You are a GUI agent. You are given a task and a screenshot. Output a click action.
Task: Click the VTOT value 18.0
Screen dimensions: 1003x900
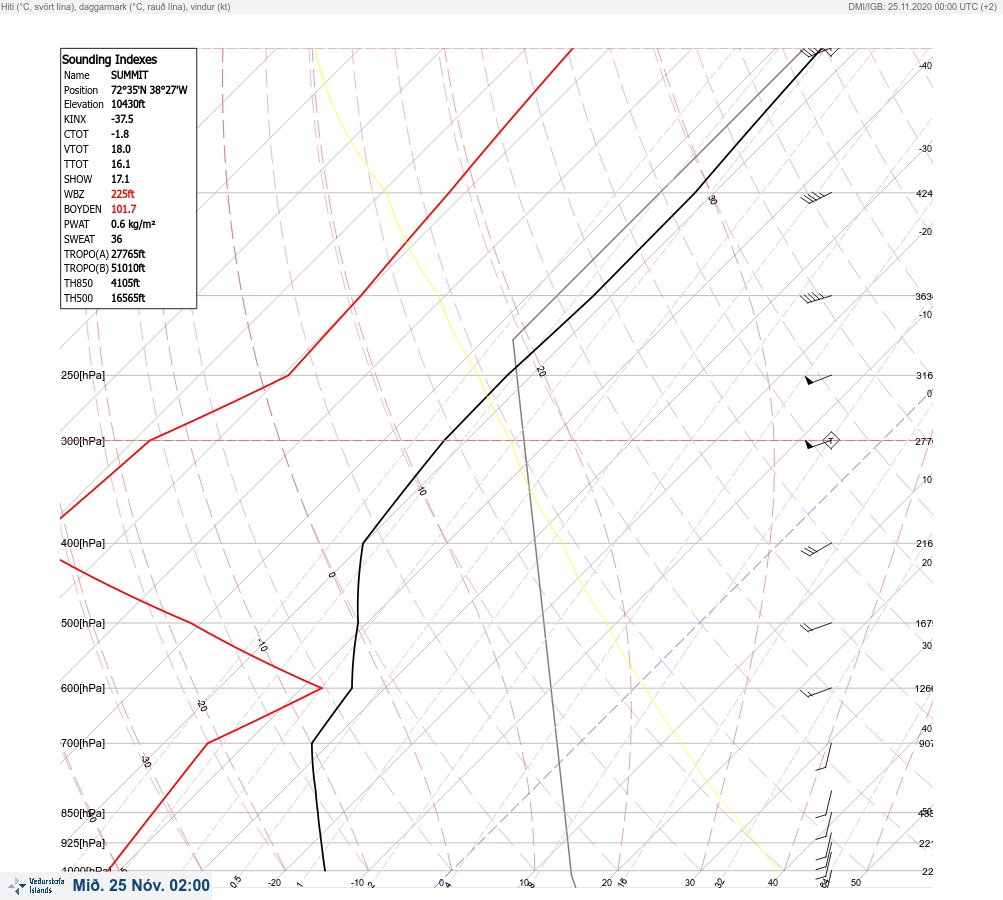coord(121,149)
